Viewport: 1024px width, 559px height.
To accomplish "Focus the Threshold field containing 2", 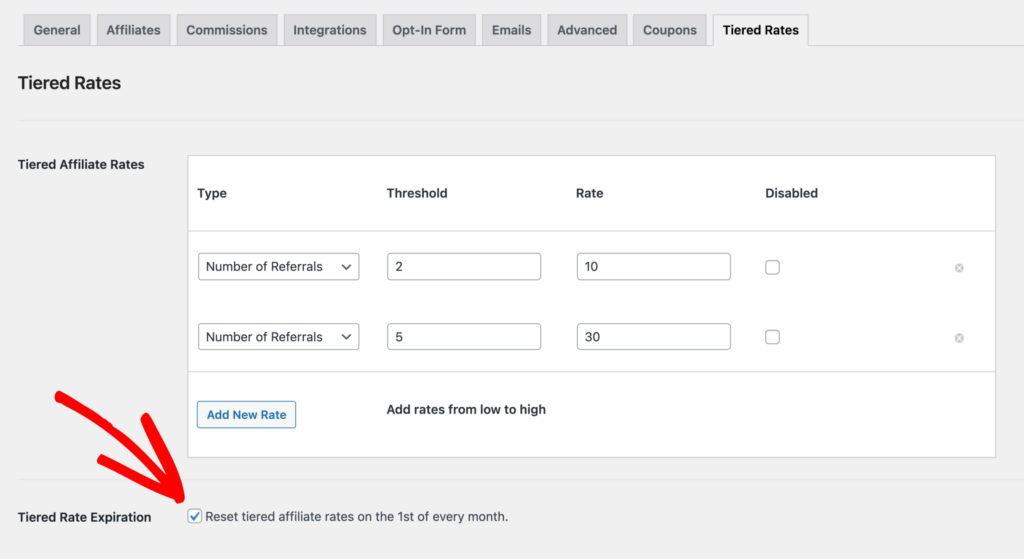I will point(464,266).
